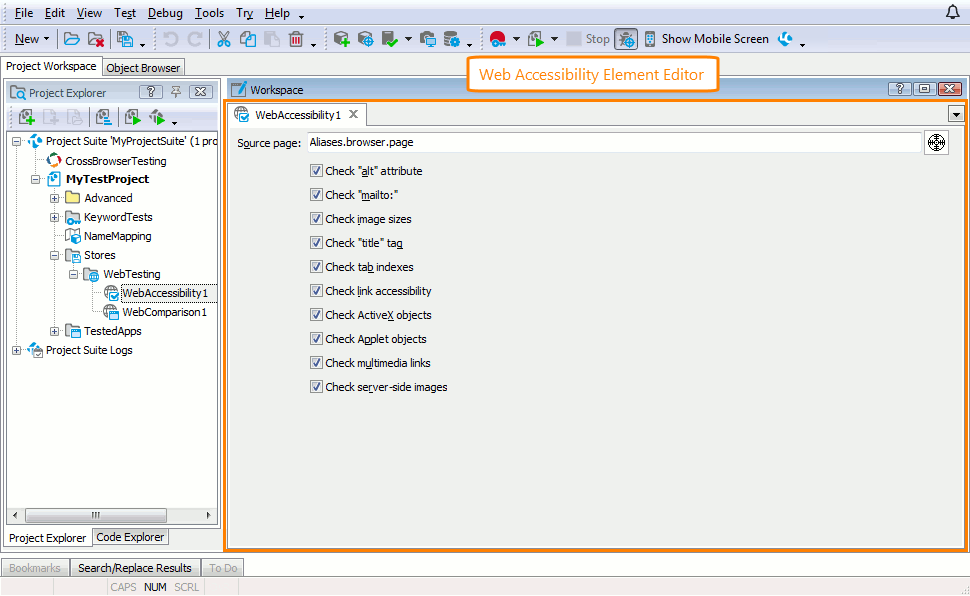Image resolution: width=970 pixels, height=596 pixels.
Task: Collapse the Stores tree node
Action: pyautogui.click(x=54, y=256)
